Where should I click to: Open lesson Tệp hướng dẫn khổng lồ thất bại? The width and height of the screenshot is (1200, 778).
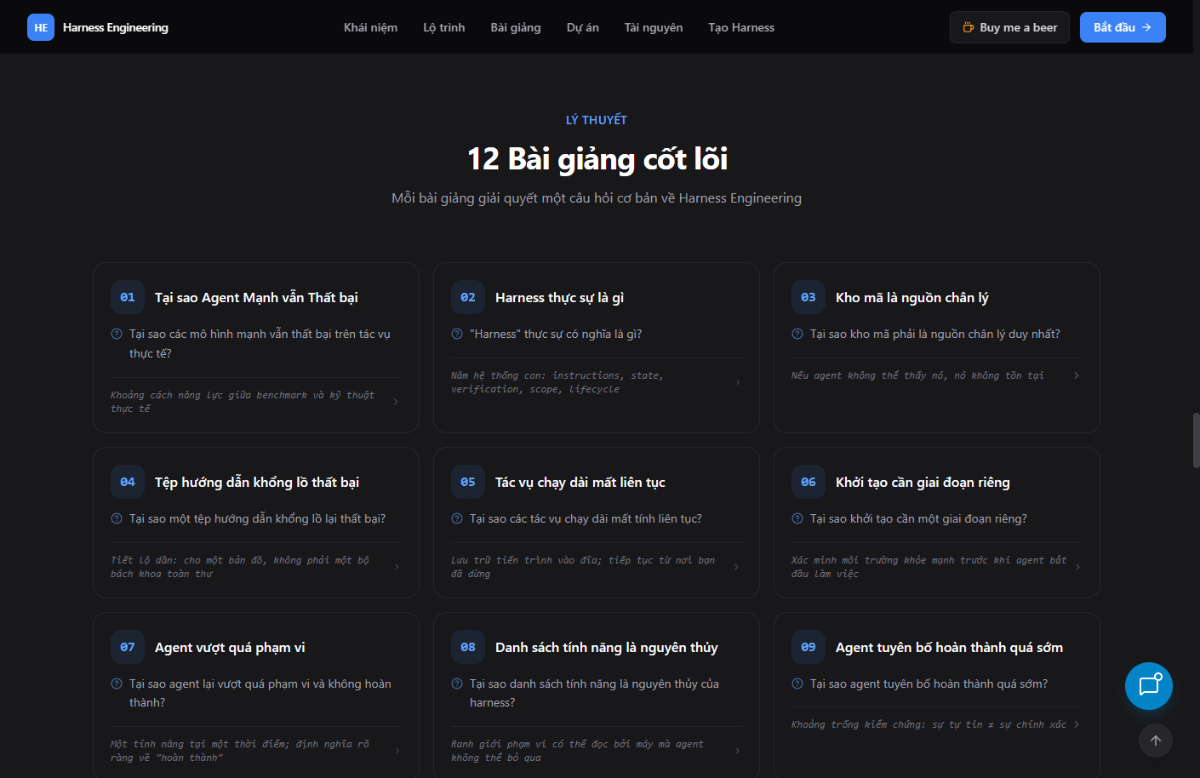256,522
